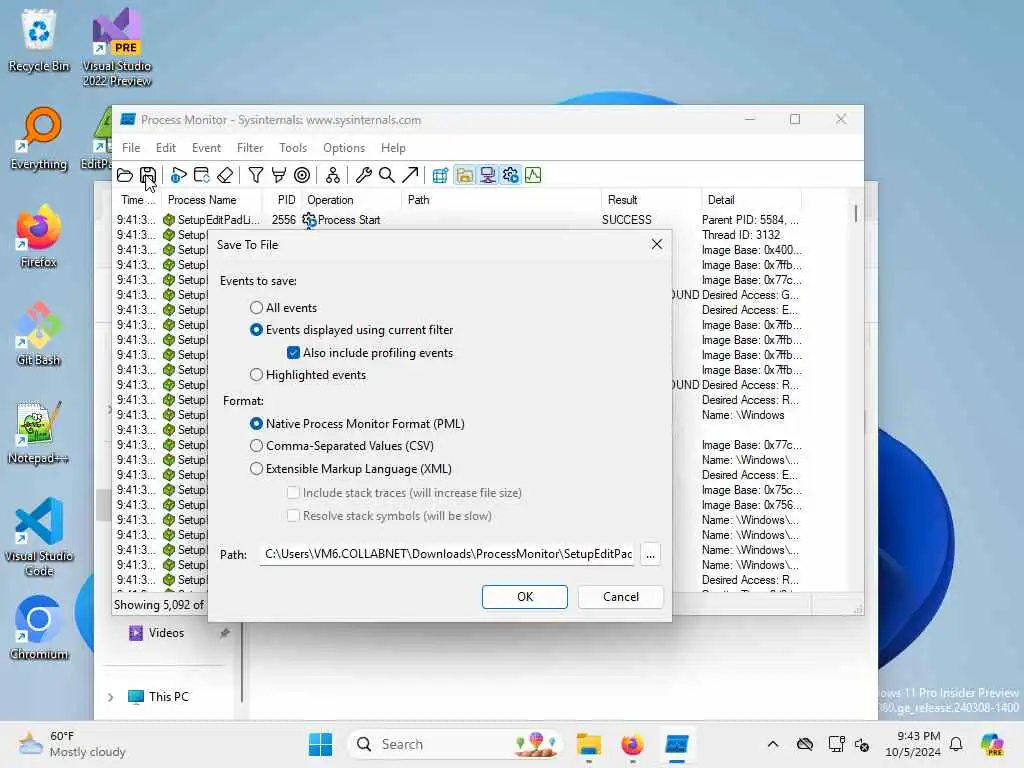Open the Edit menu

[x=166, y=148]
